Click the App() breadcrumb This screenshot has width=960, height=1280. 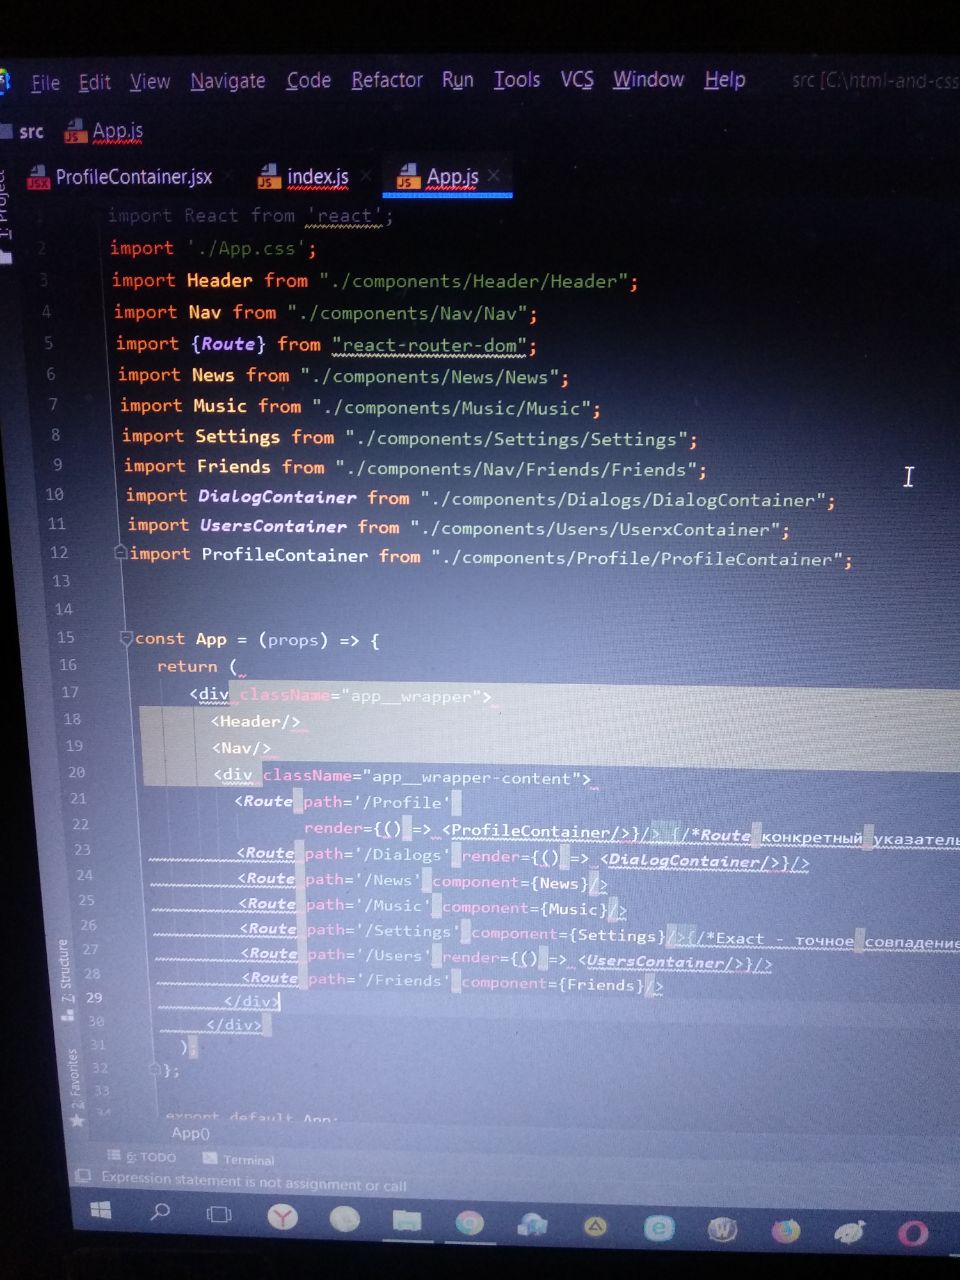pos(191,1133)
